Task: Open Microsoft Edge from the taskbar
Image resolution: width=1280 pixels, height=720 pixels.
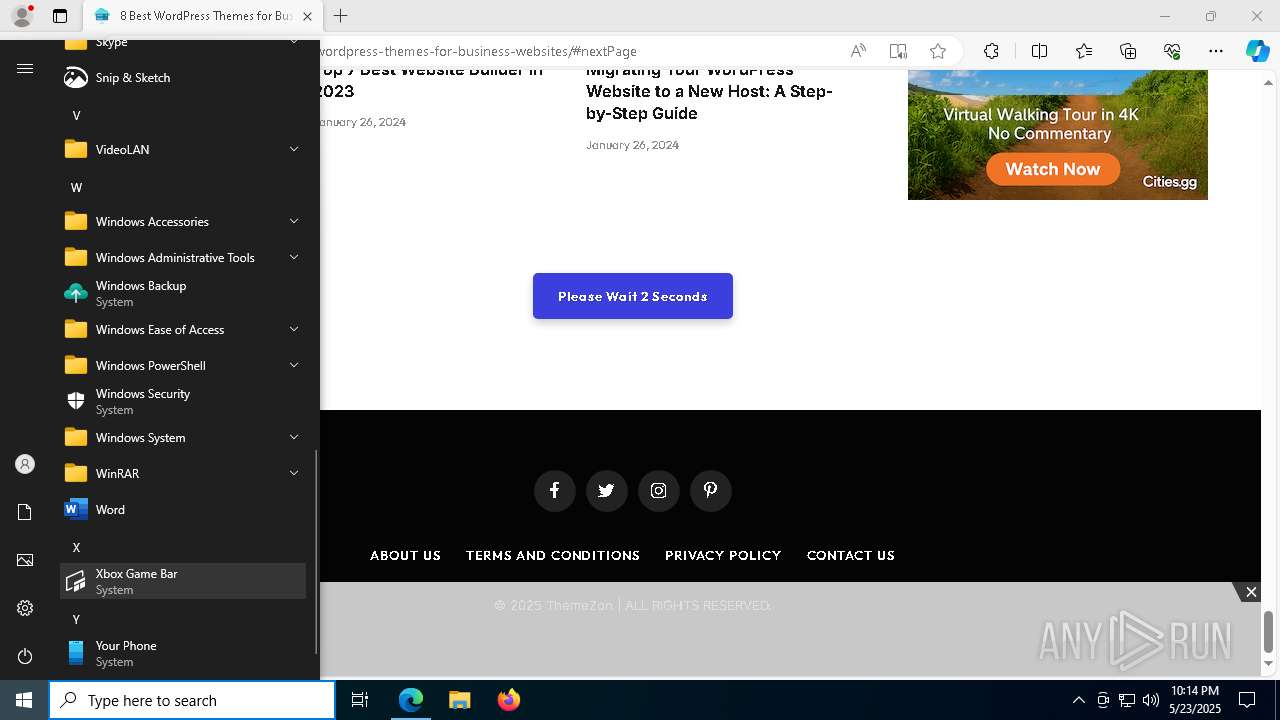Action: click(411, 700)
